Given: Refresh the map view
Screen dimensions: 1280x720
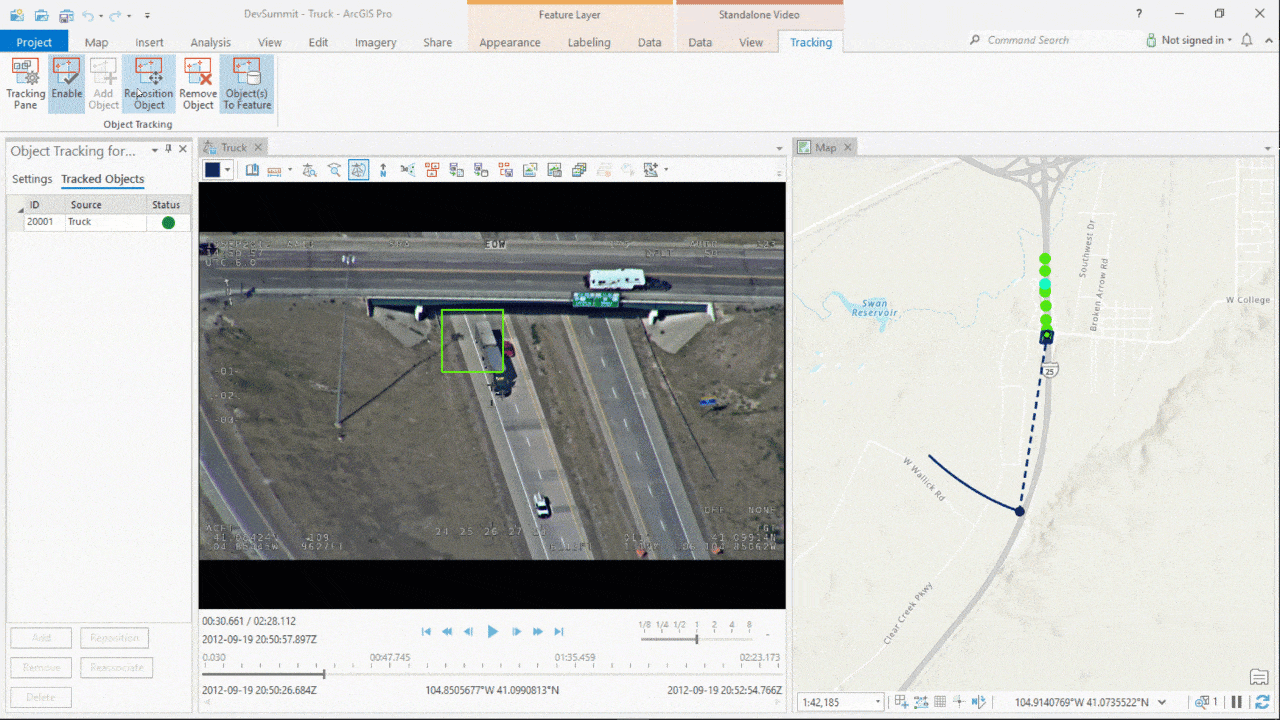Looking at the screenshot, I should point(1262,702).
